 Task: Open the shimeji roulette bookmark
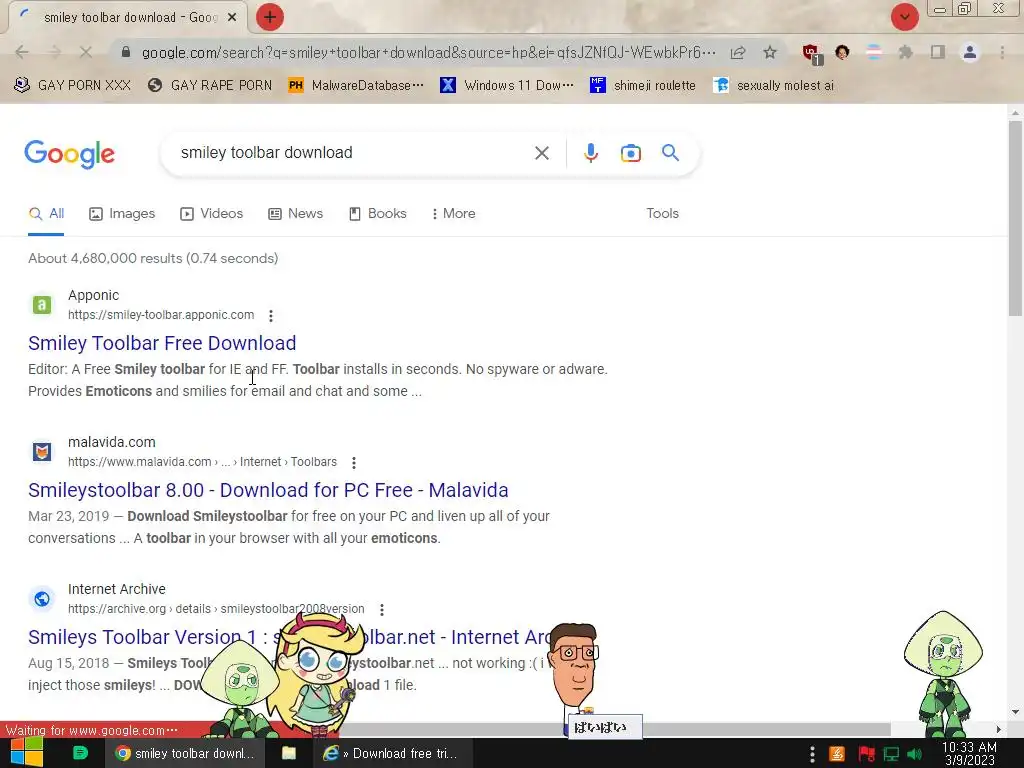[643, 86]
